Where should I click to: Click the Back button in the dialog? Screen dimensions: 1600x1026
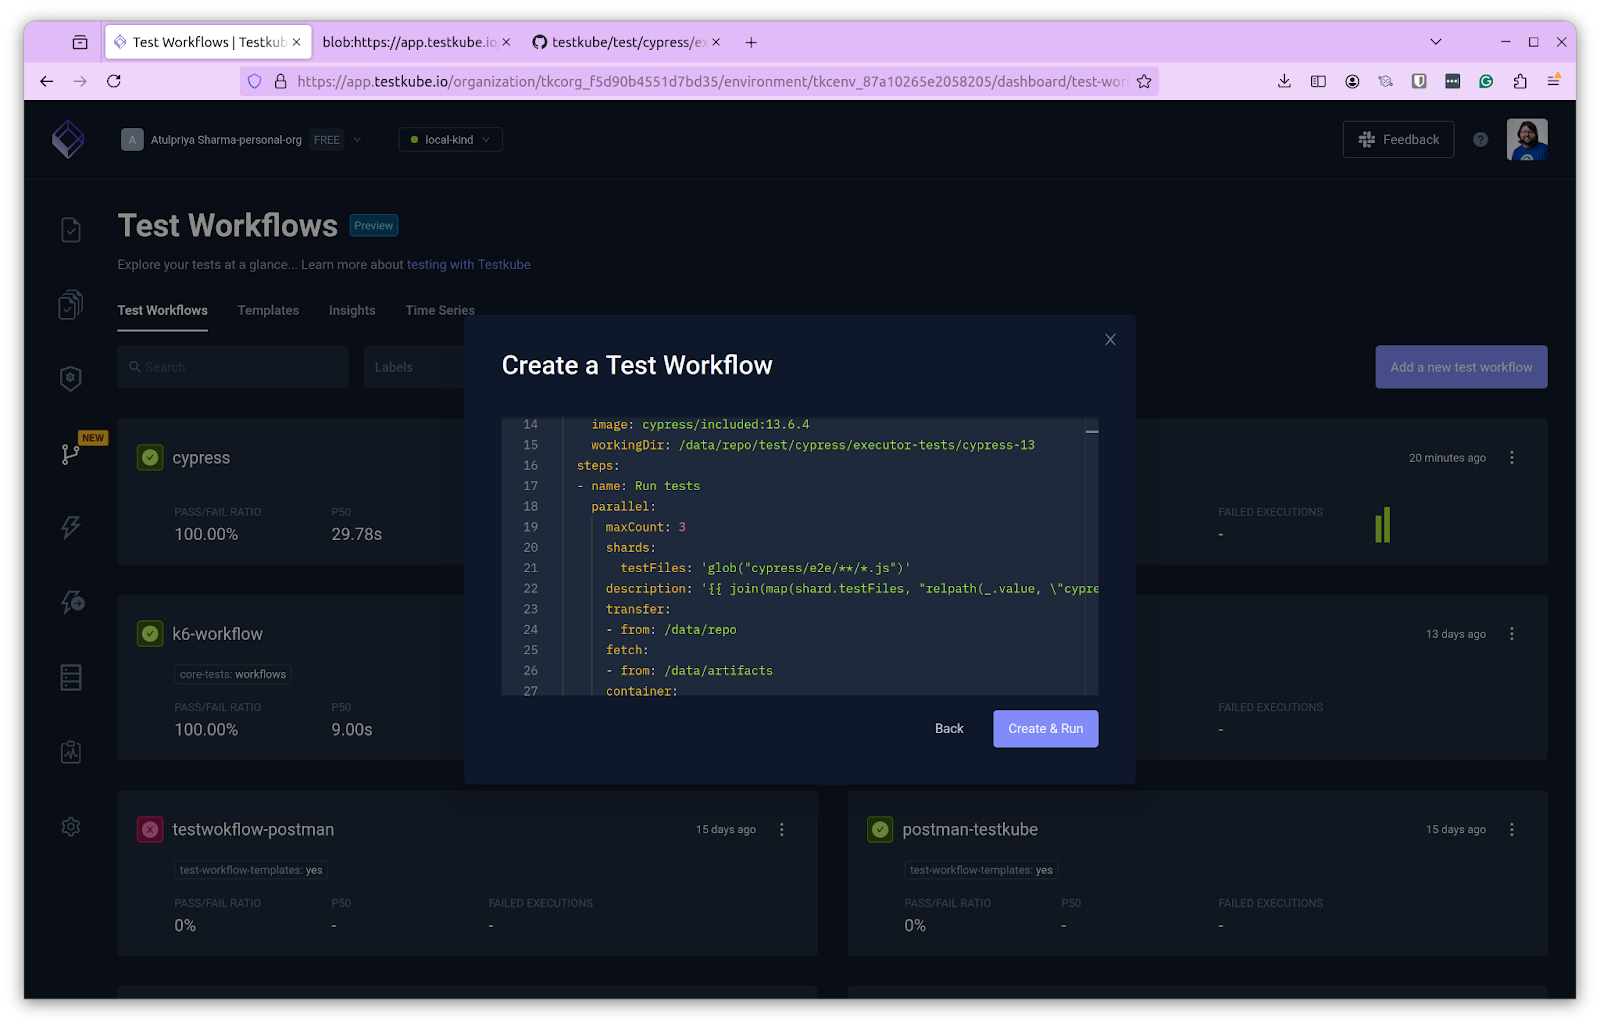click(949, 729)
